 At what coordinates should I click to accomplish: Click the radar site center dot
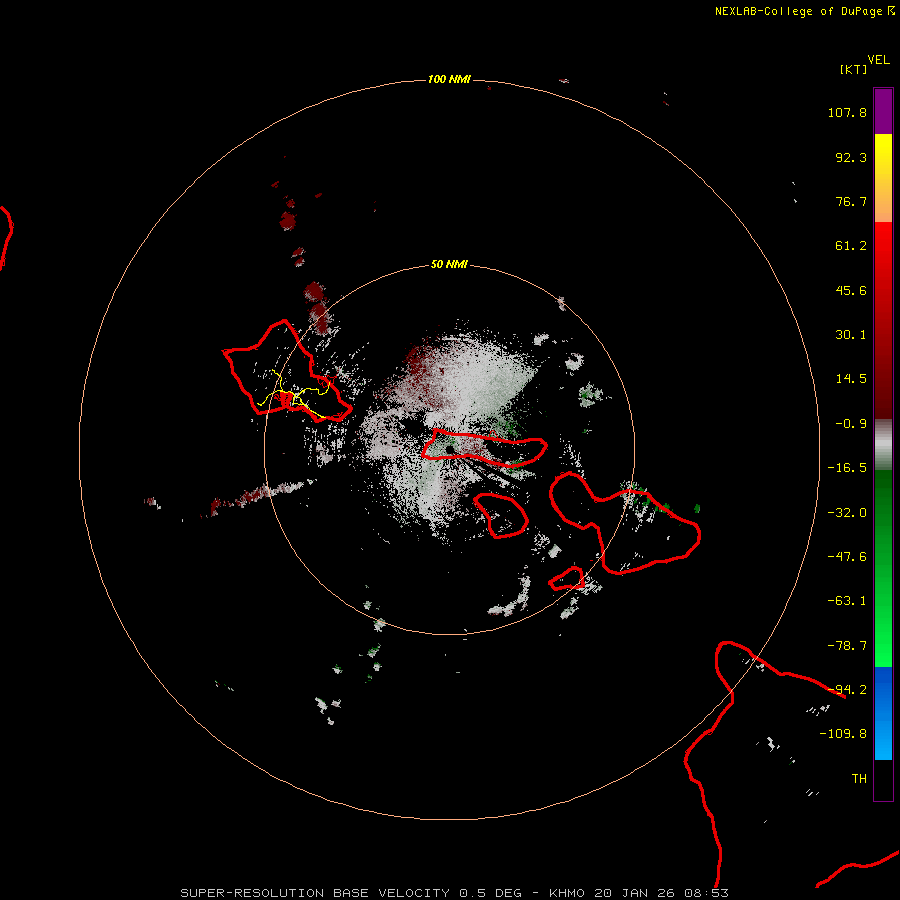click(x=449, y=449)
